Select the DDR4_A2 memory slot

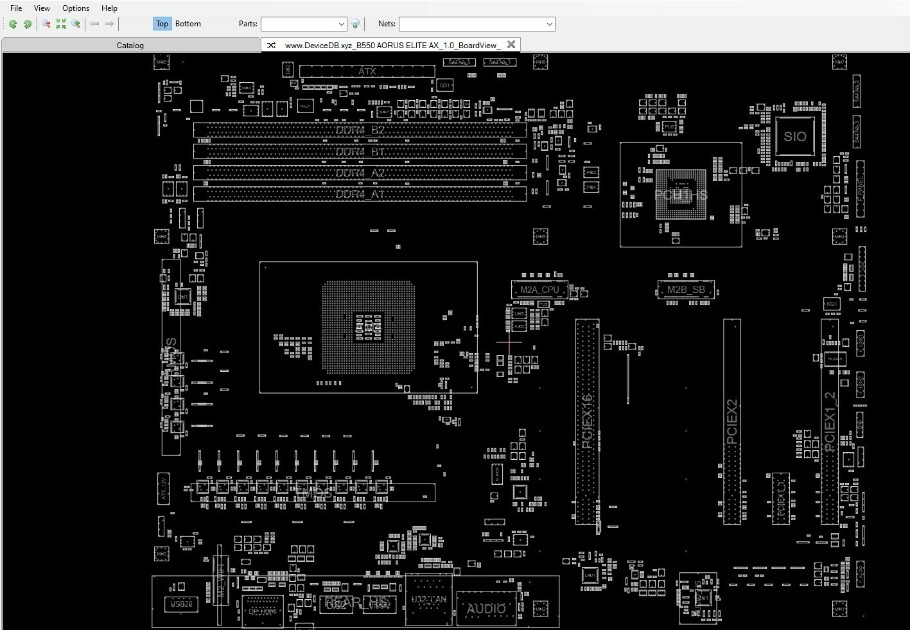point(360,173)
